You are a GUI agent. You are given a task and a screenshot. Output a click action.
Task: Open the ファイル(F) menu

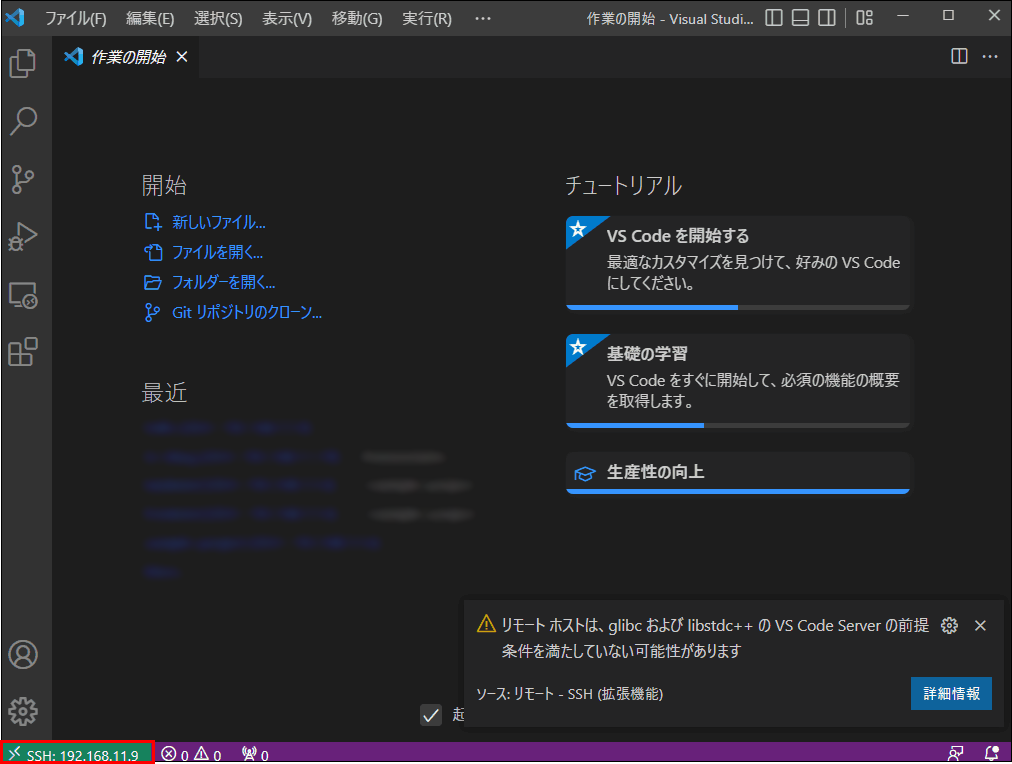pos(76,18)
